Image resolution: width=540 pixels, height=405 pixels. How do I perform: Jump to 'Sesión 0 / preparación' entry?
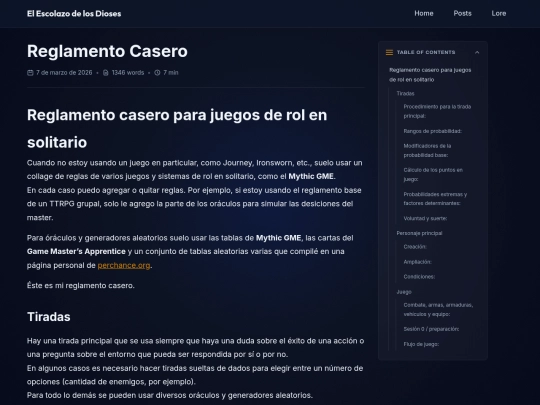431,329
